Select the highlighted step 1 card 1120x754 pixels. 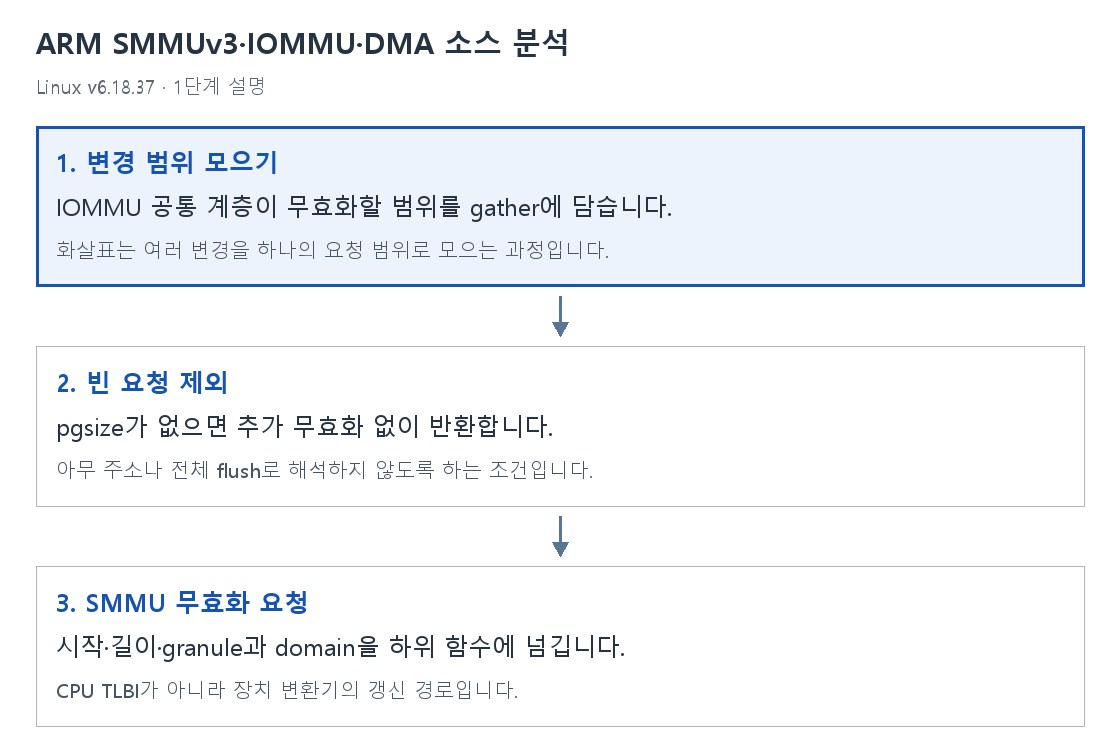[x=560, y=207]
